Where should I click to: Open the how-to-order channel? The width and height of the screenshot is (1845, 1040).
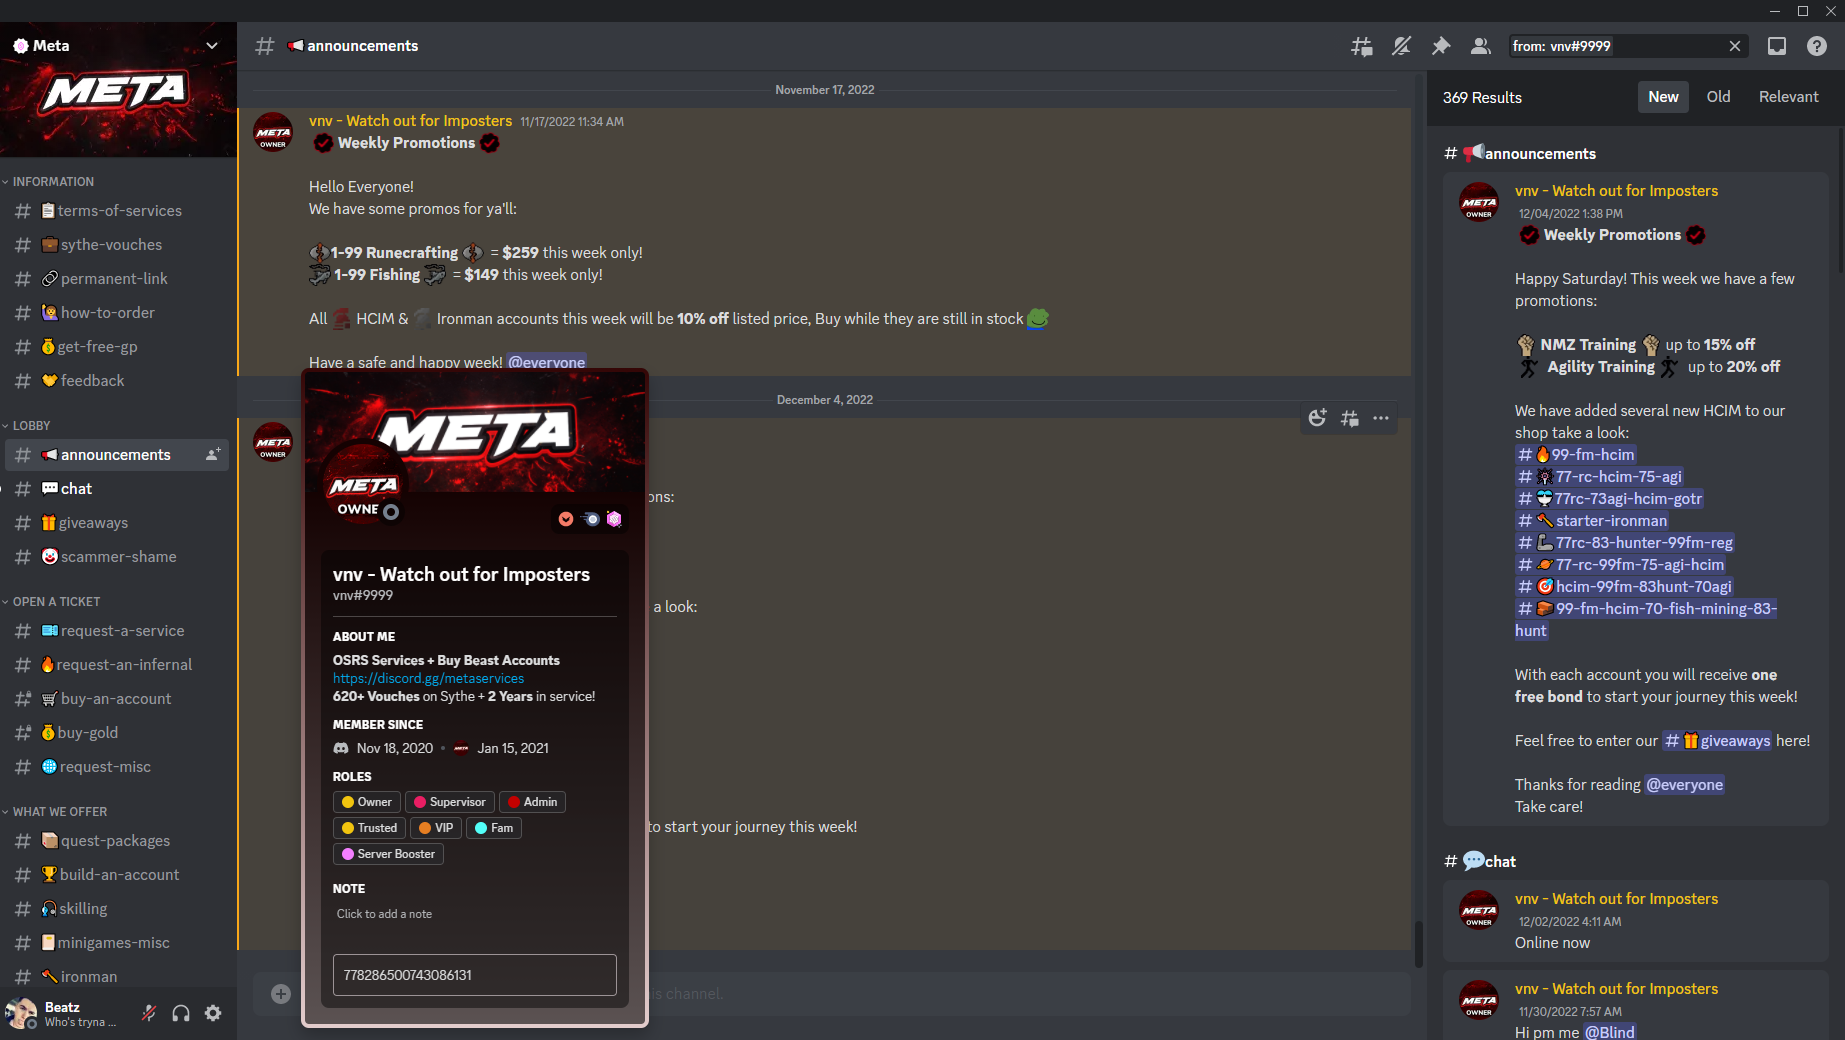(x=118, y=313)
